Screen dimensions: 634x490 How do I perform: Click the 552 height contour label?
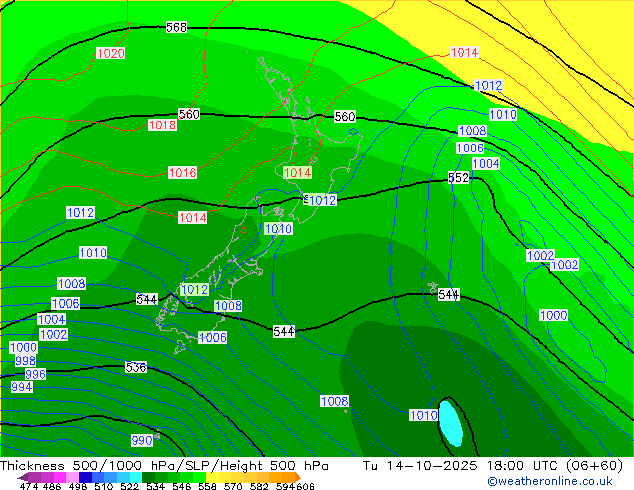click(x=458, y=177)
